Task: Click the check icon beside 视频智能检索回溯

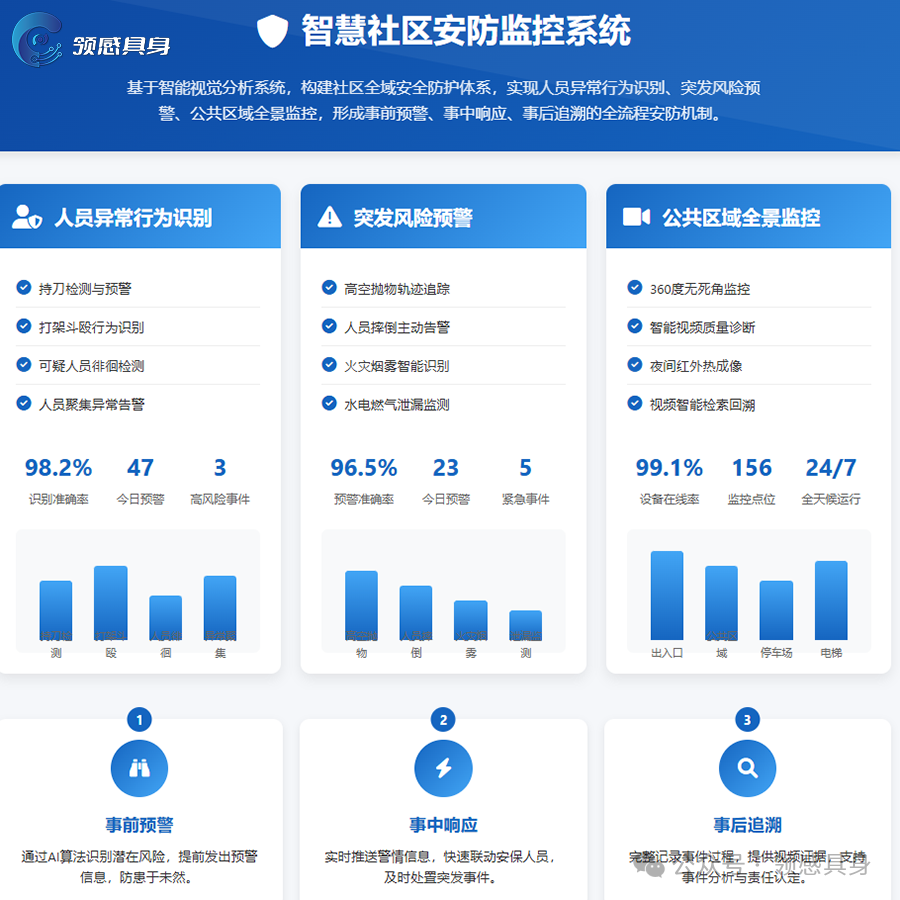Action: (x=634, y=403)
